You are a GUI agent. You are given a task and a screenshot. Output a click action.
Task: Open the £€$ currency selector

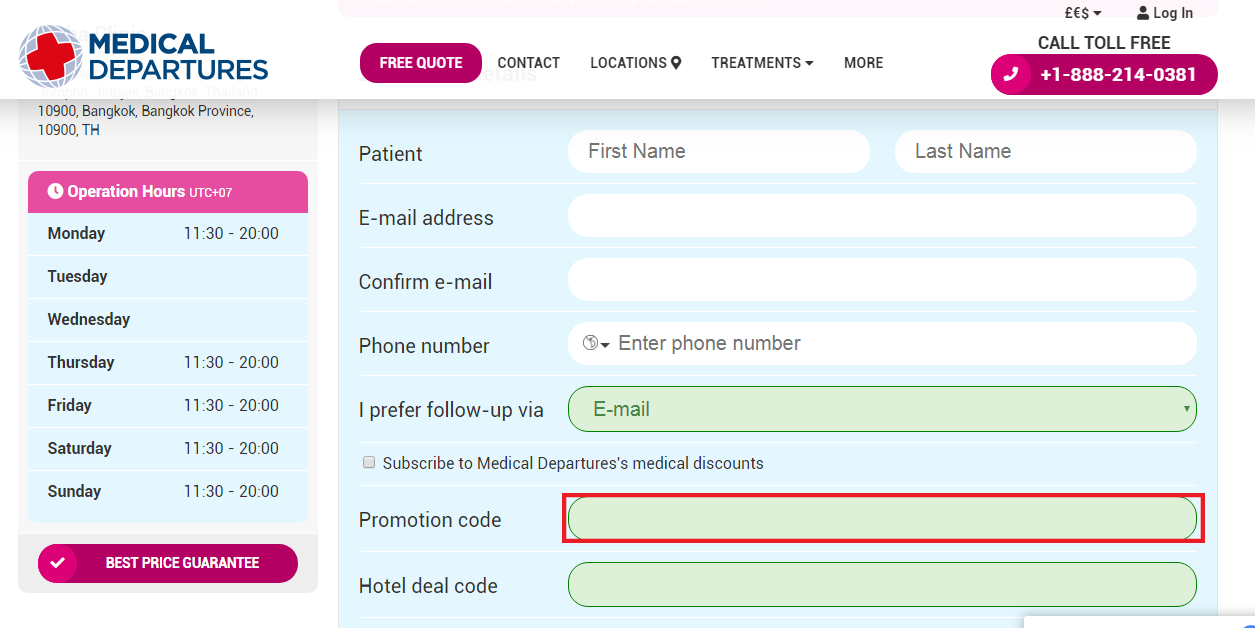(1082, 13)
